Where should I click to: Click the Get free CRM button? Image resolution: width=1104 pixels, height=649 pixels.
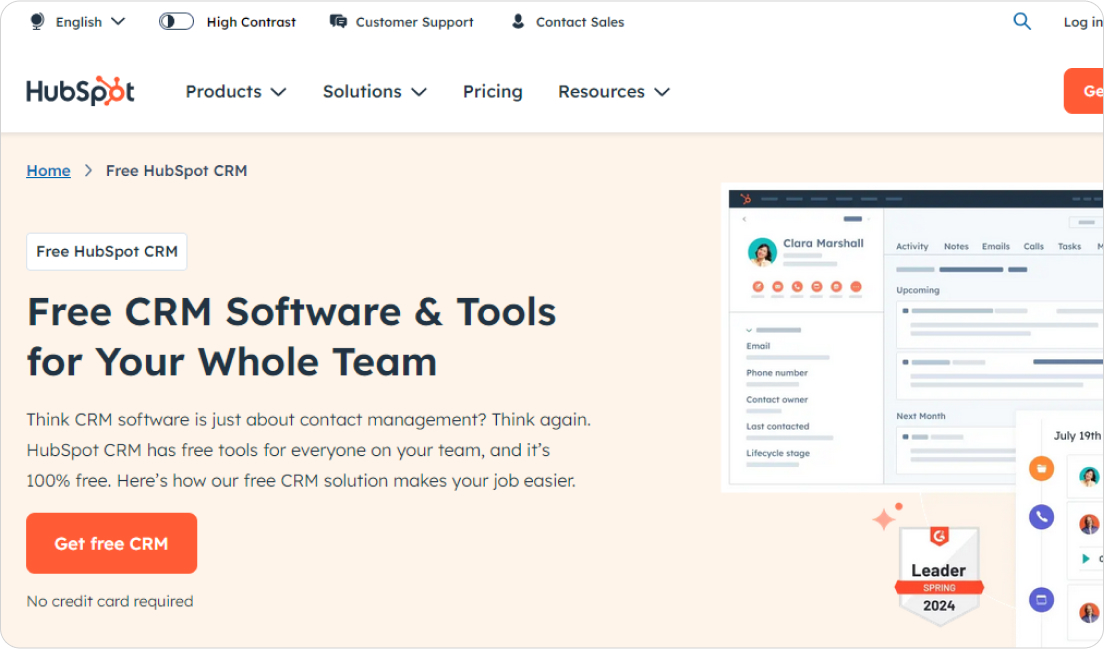tap(111, 543)
